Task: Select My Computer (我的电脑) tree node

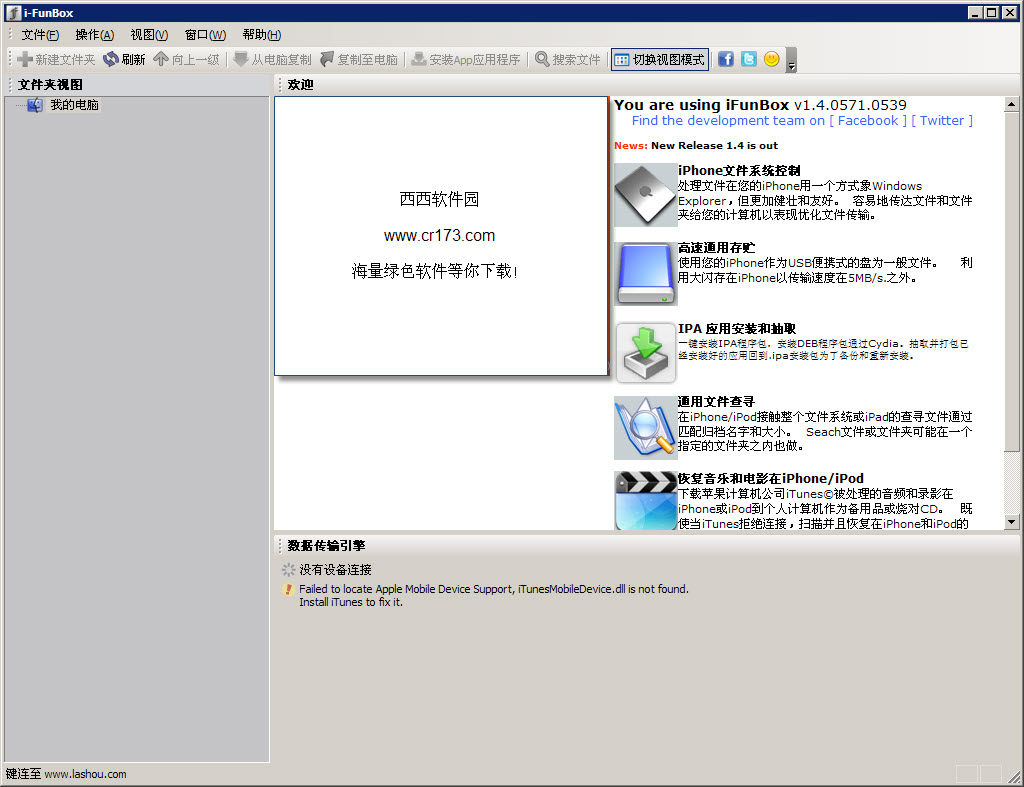Action: point(74,105)
